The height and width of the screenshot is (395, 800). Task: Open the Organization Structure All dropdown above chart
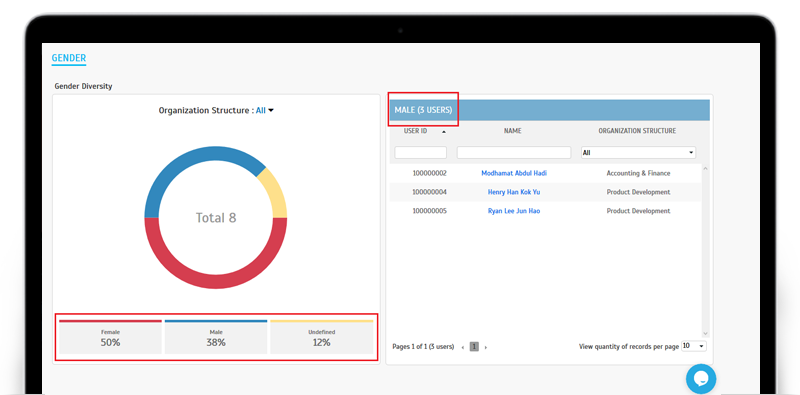(x=265, y=110)
